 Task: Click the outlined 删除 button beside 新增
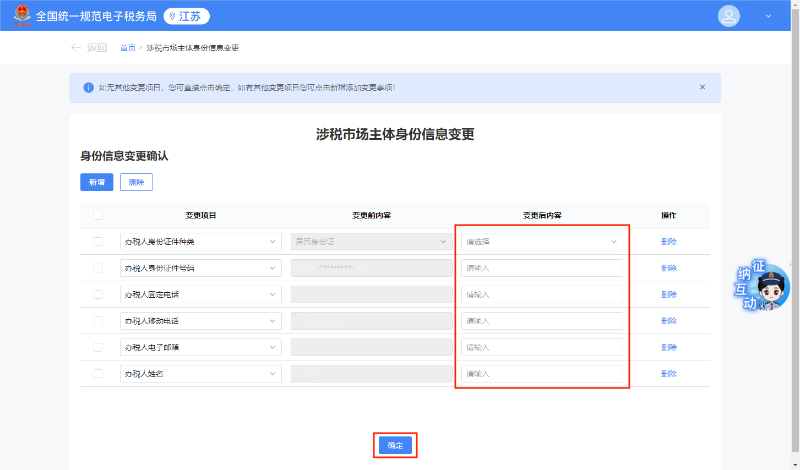136,182
